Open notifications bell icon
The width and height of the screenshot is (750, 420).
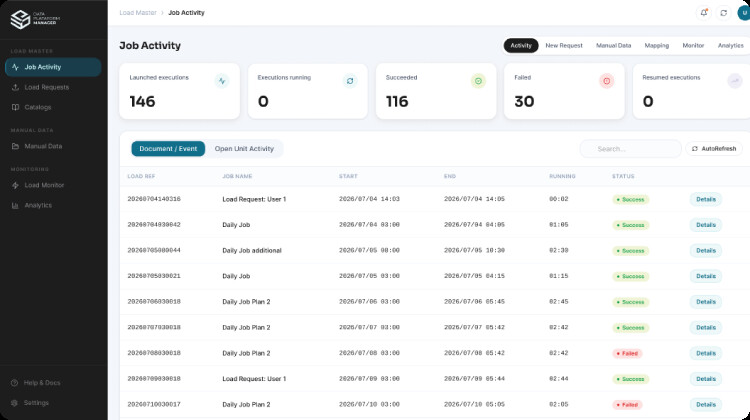tap(704, 13)
